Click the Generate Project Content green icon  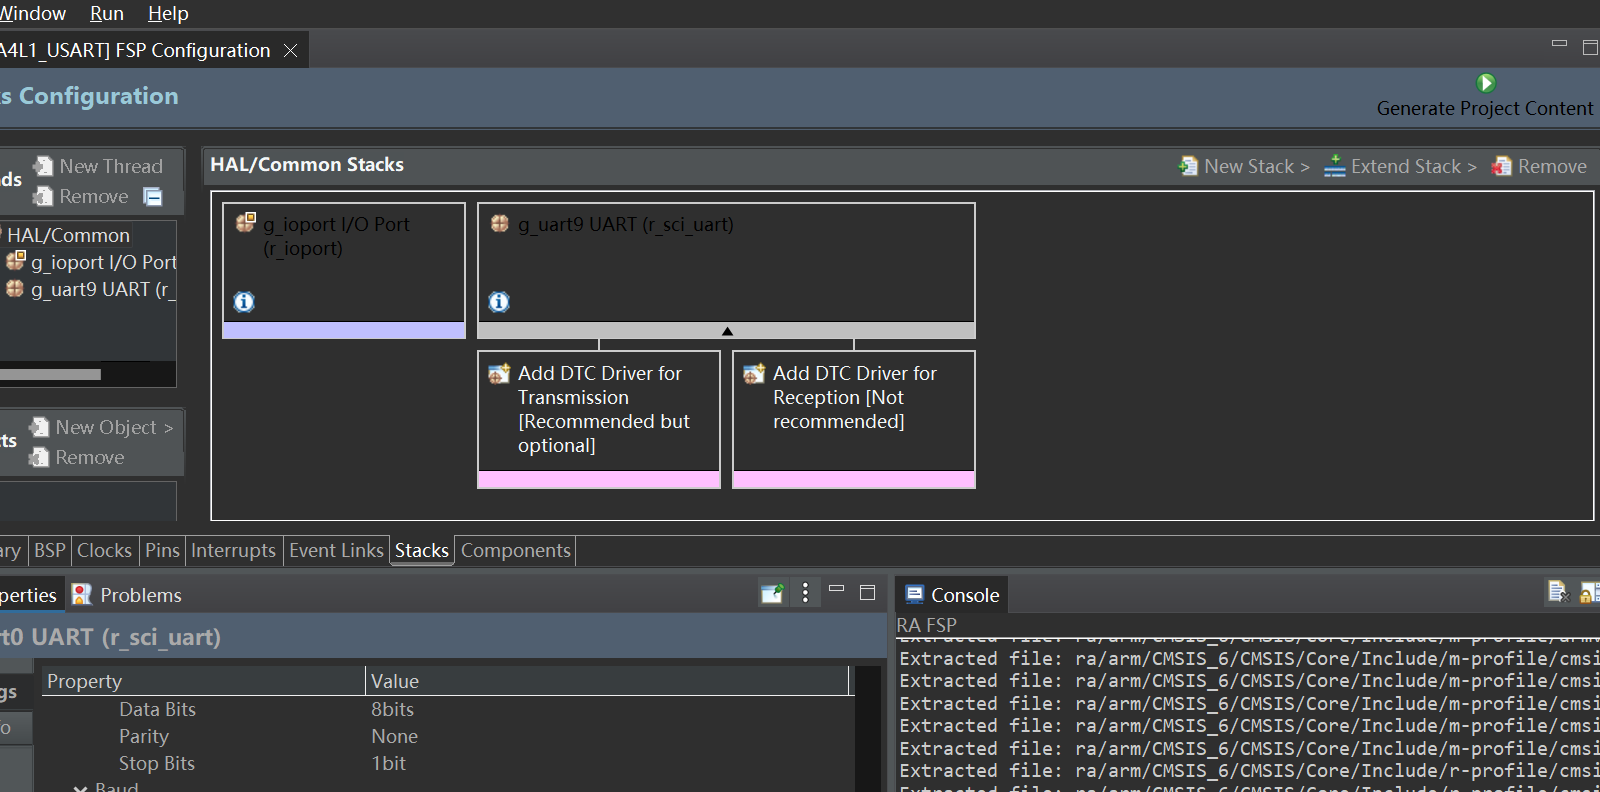[1486, 83]
